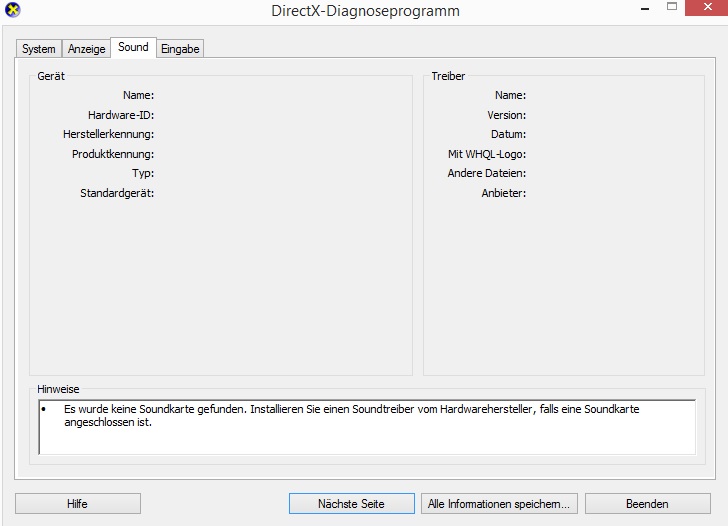Maximize the DirectX-Diagnoseprogramm window

[x=672, y=7]
